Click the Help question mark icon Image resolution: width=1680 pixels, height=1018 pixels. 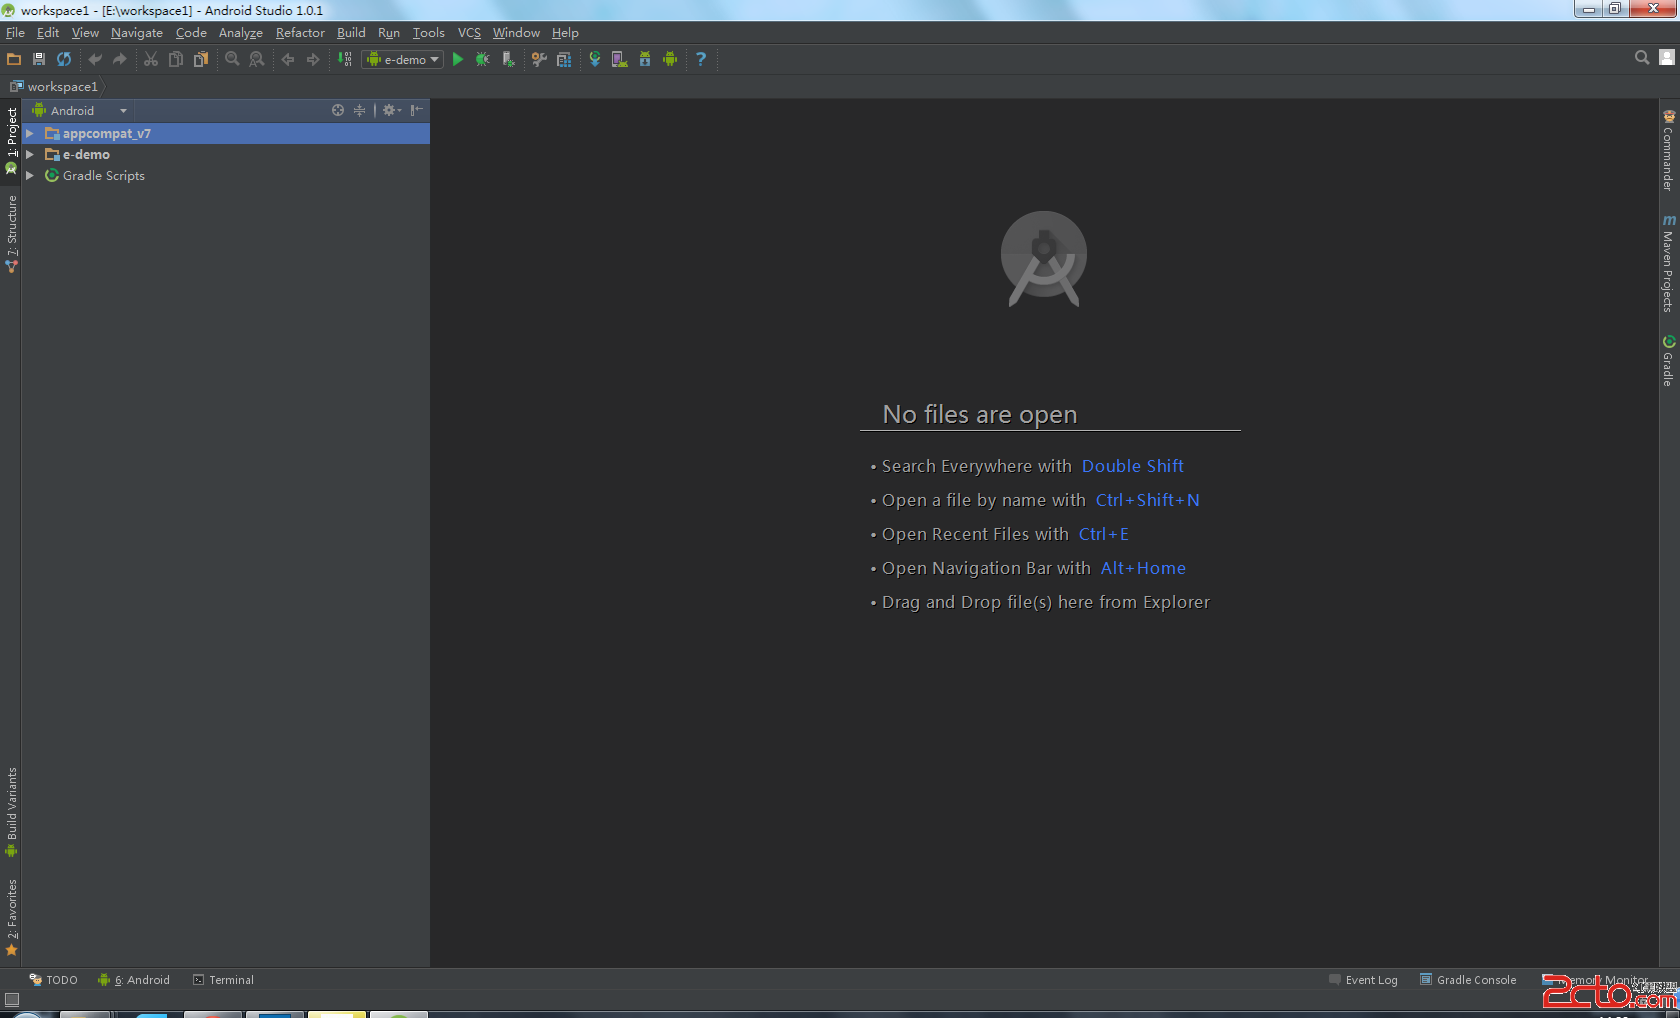701,60
